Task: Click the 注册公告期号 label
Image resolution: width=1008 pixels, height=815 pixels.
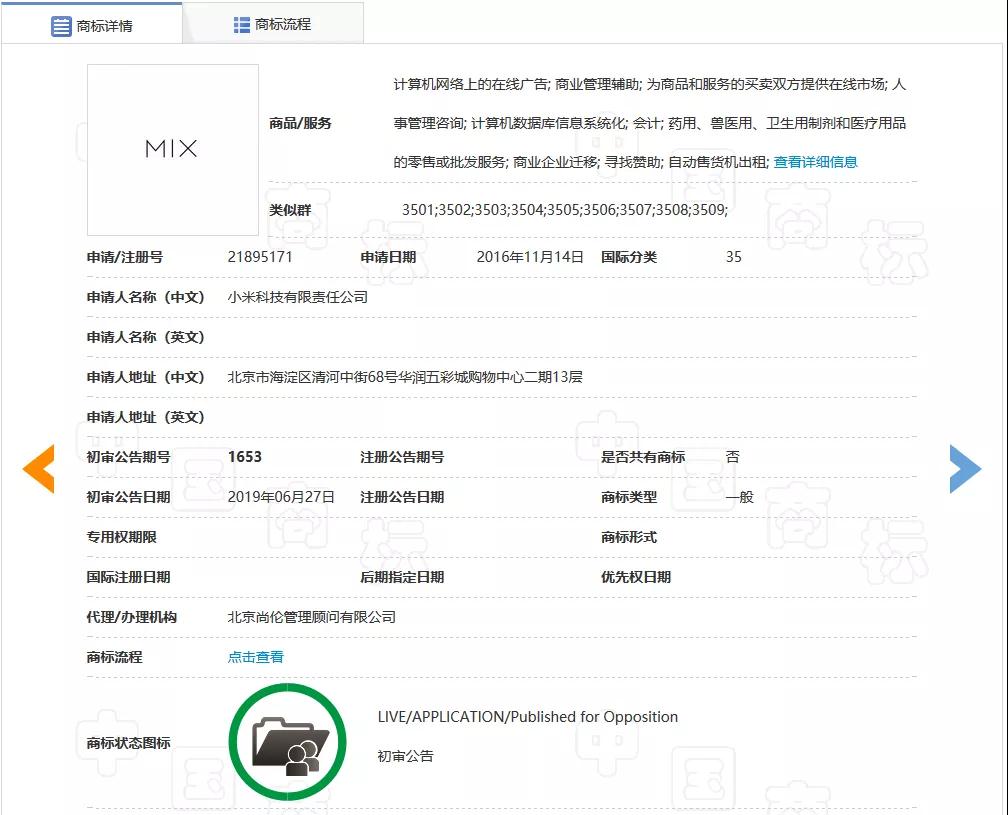Action: pos(402,457)
